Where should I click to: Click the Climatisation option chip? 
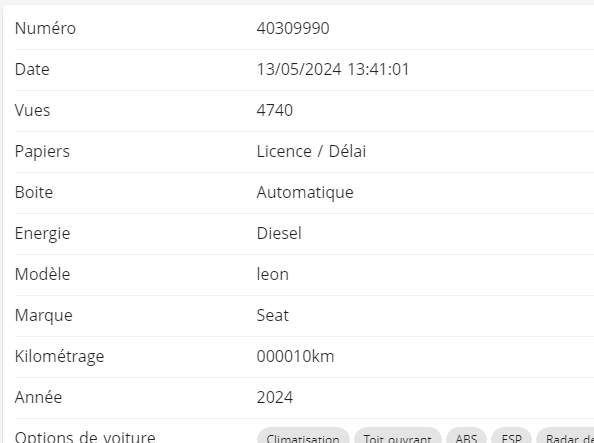[303, 438]
